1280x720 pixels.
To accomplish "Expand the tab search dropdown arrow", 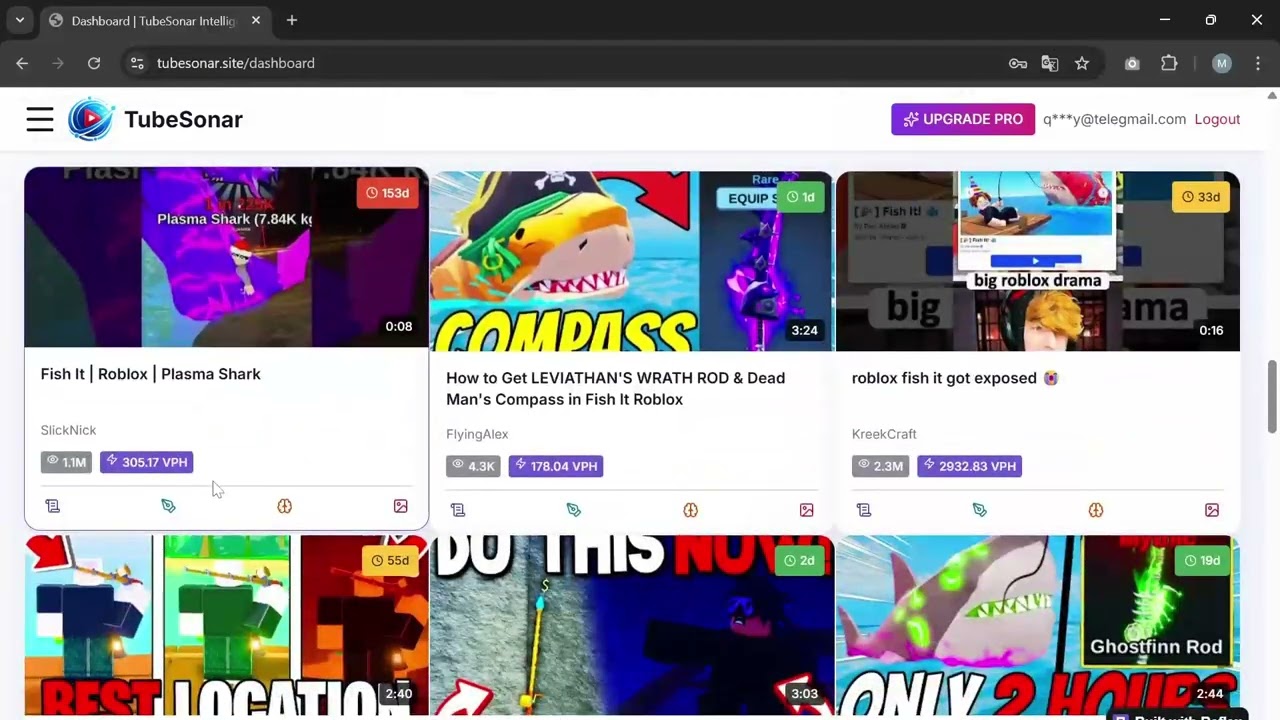I will coord(19,20).
